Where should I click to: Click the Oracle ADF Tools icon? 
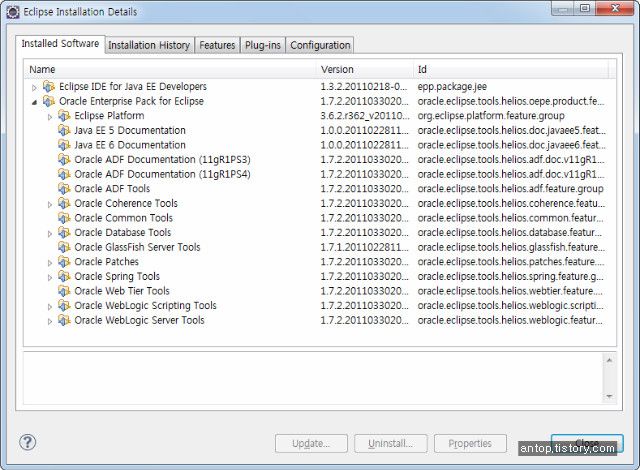coord(64,189)
